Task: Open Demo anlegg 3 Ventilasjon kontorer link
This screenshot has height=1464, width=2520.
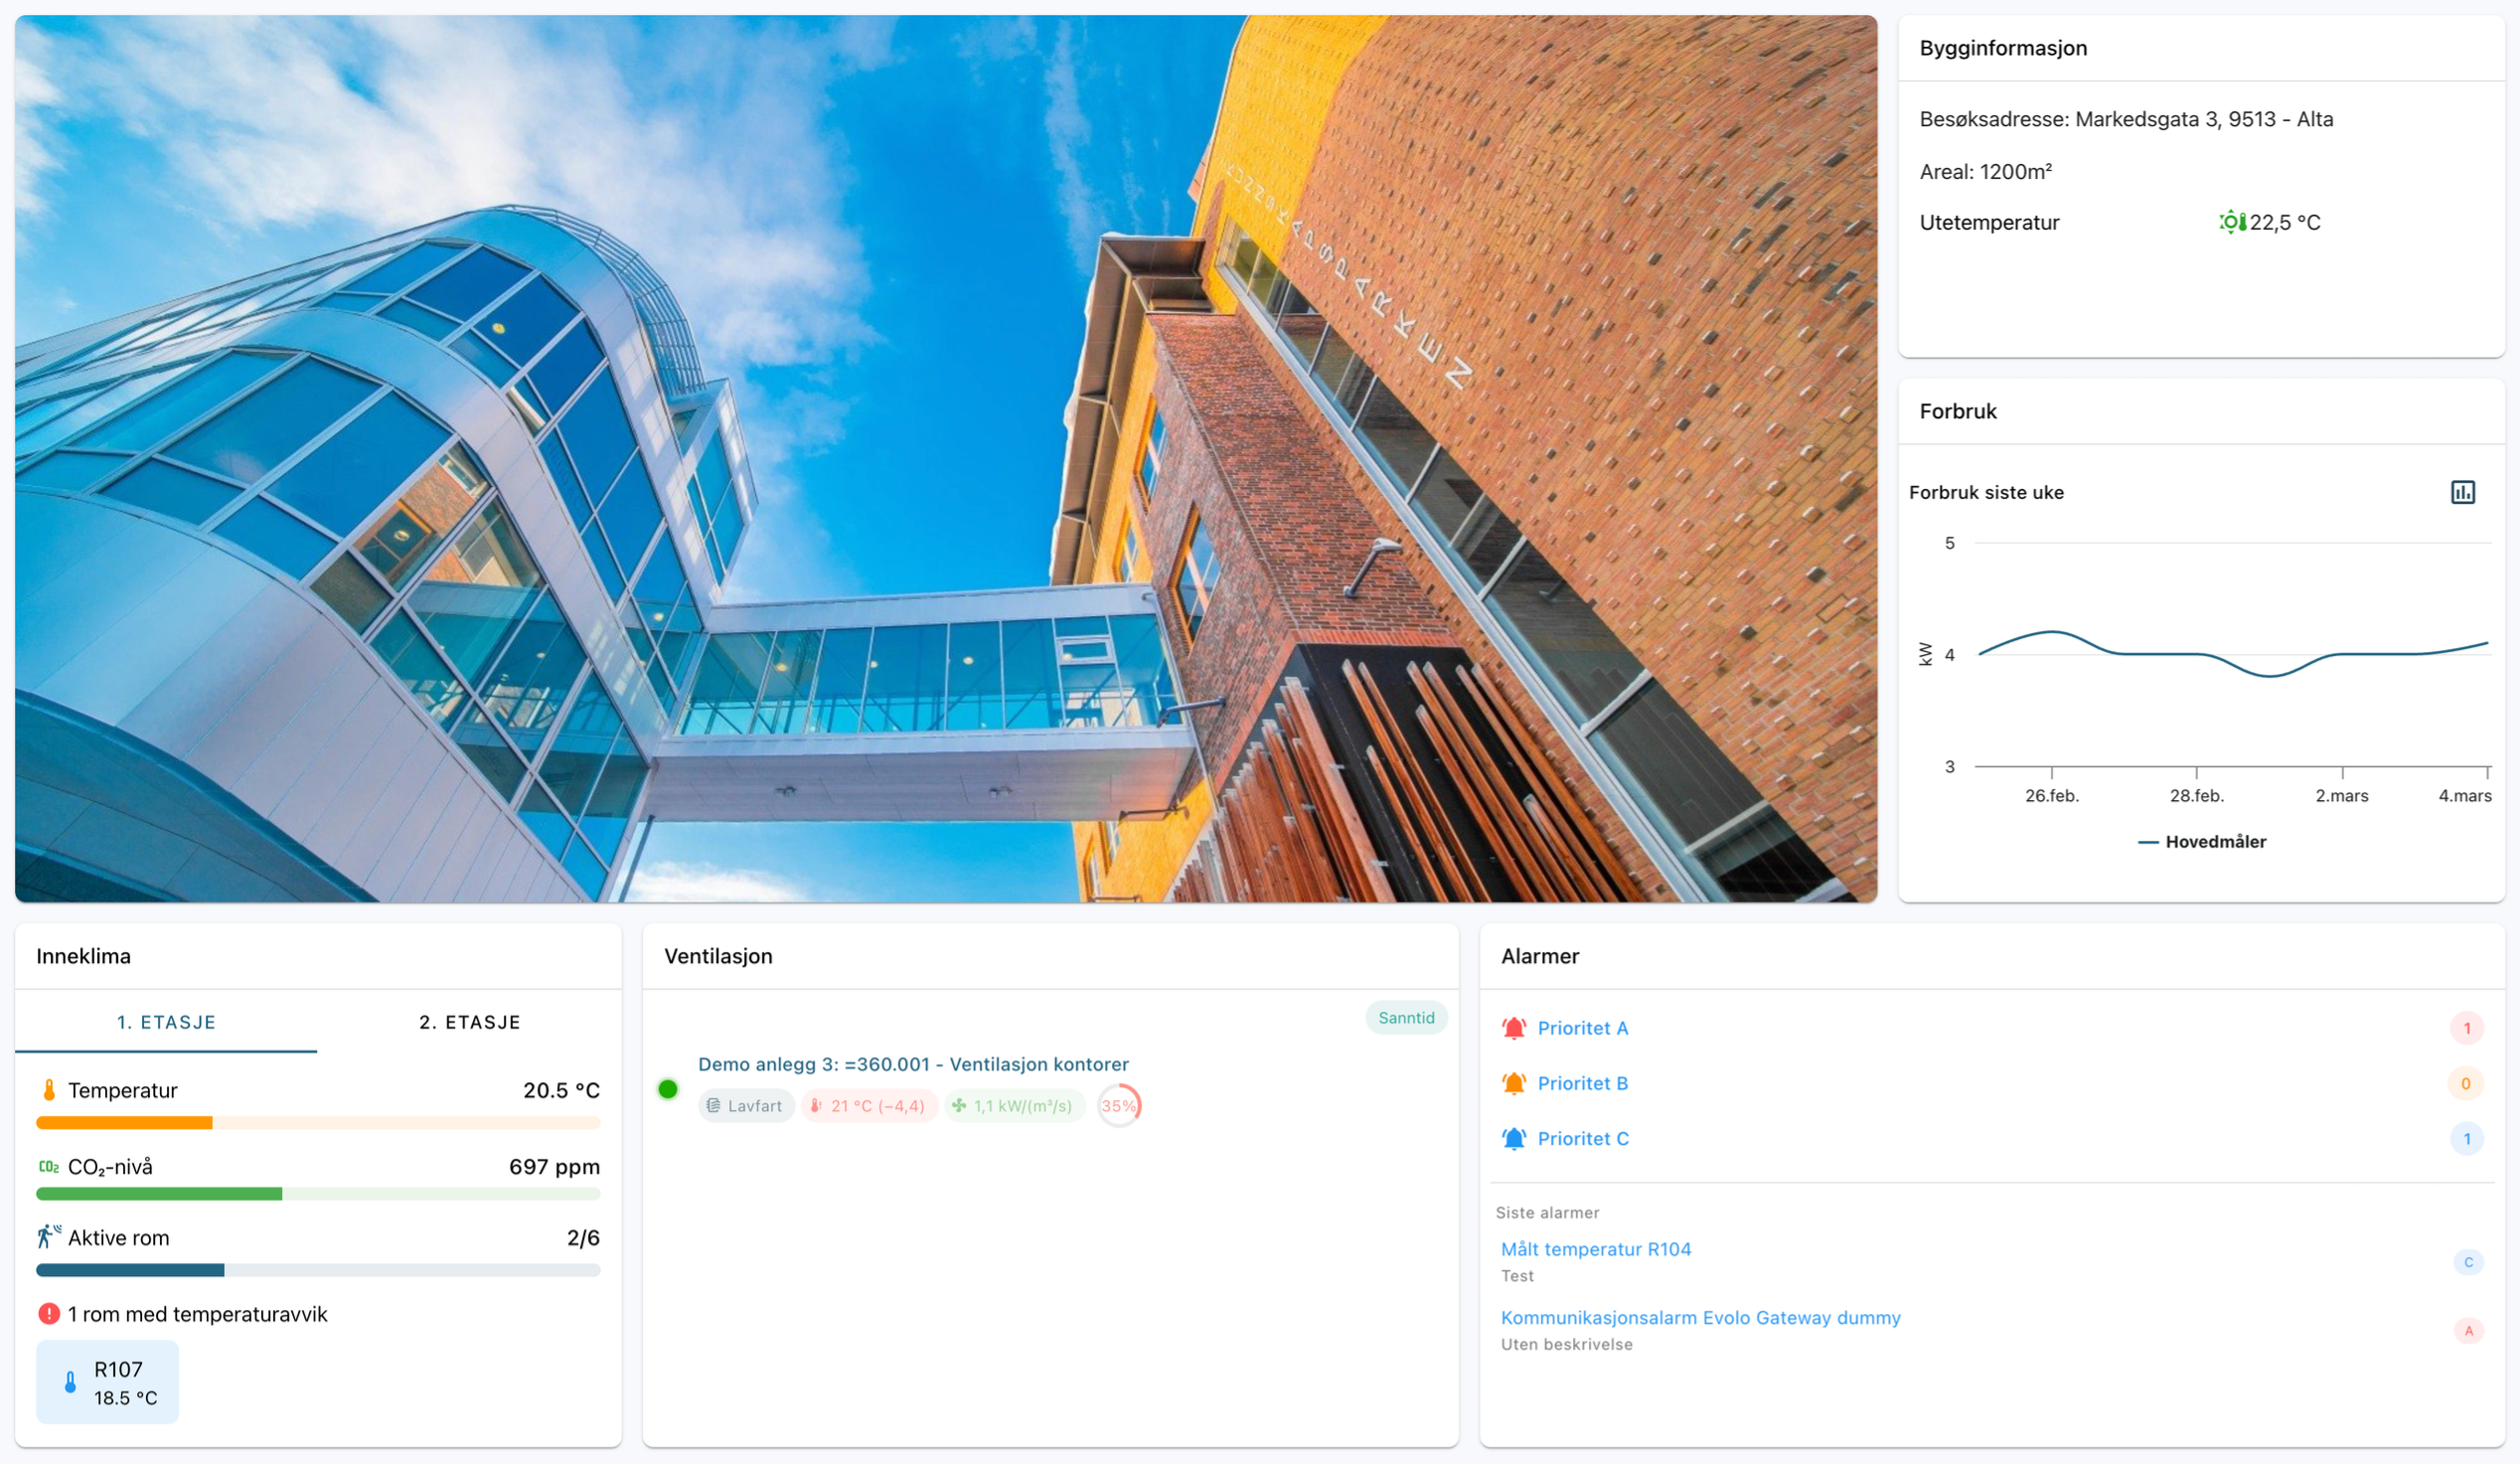Action: (x=913, y=1064)
